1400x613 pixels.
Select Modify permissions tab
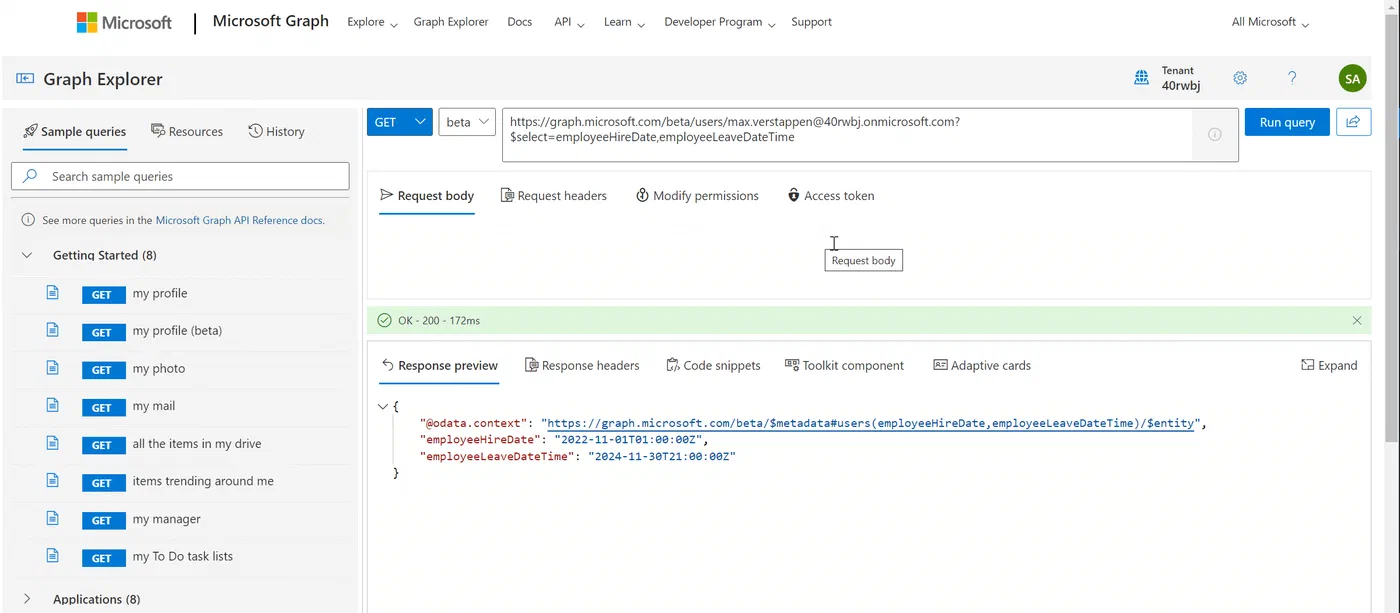pos(697,196)
